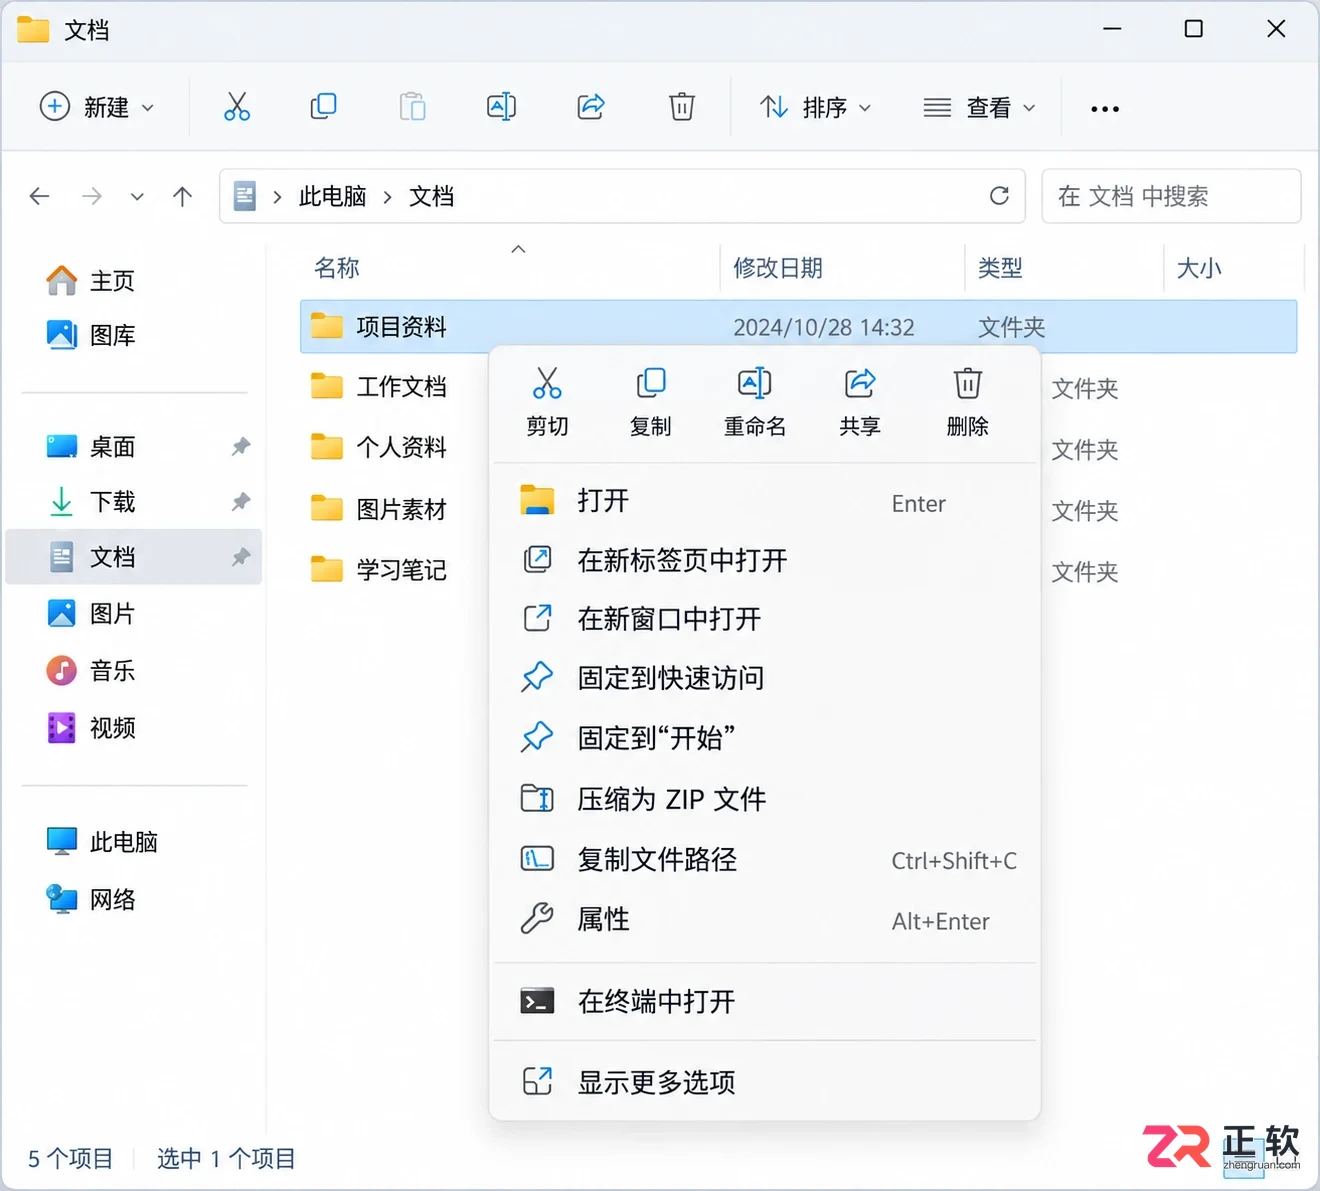Open recent locations dropdown chevron
The width and height of the screenshot is (1320, 1191).
coord(137,197)
